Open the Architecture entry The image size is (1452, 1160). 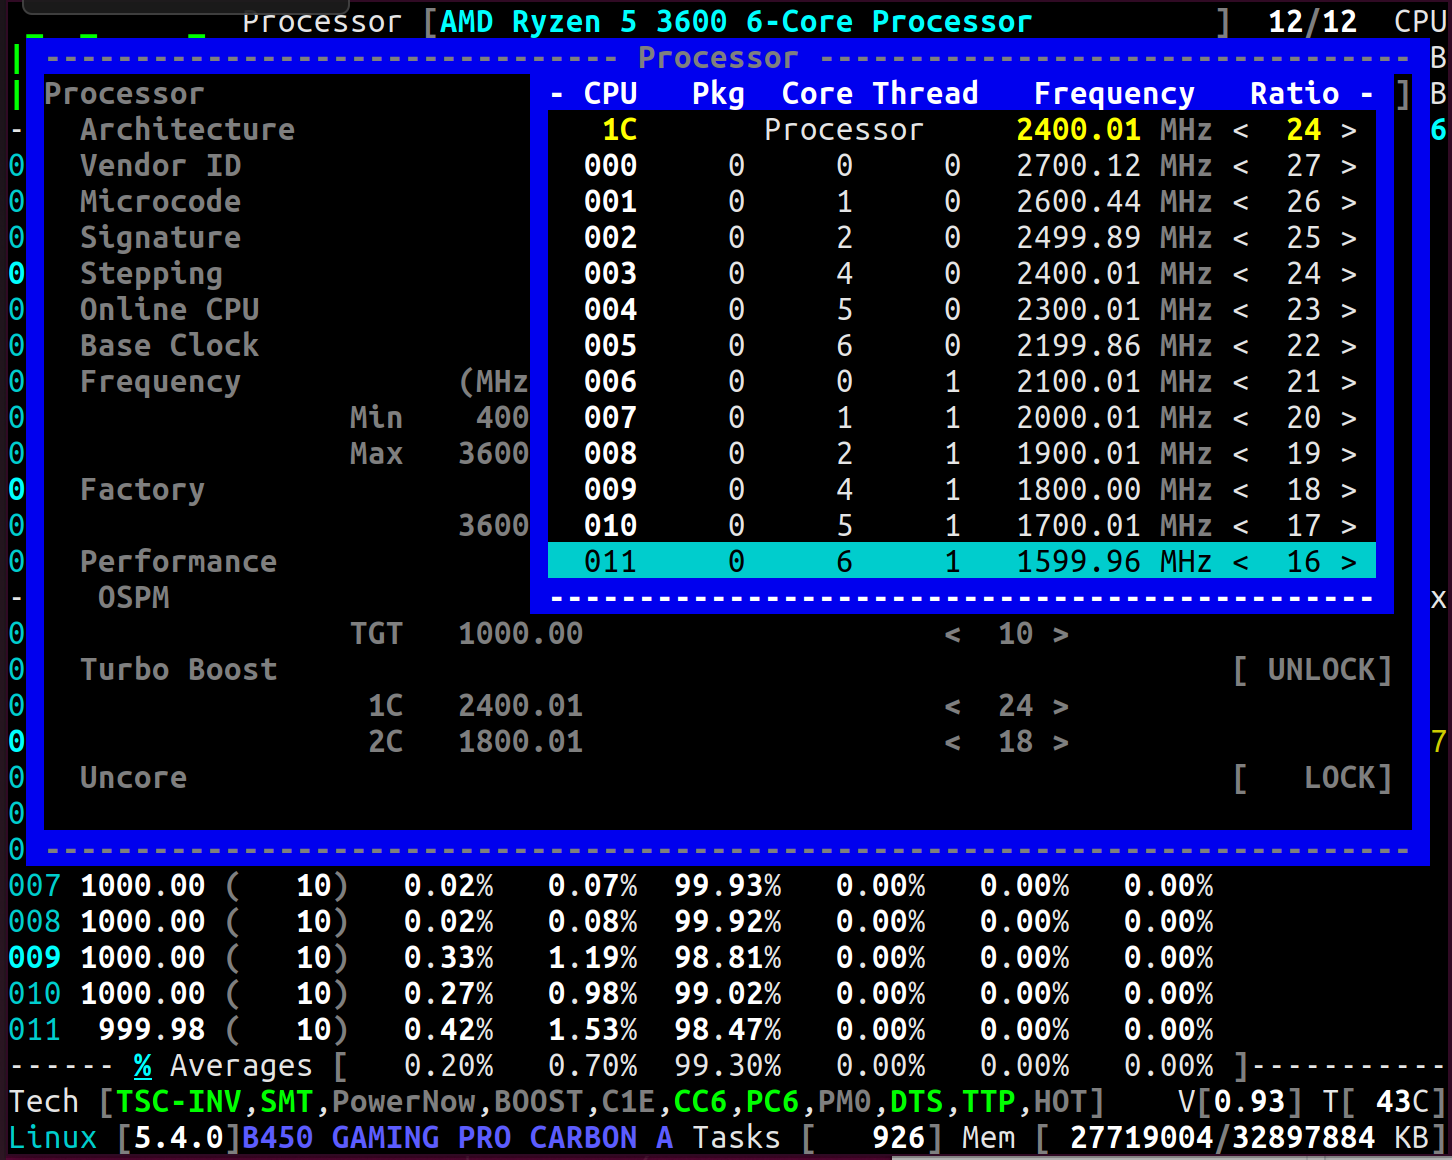pyautogui.click(x=187, y=130)
